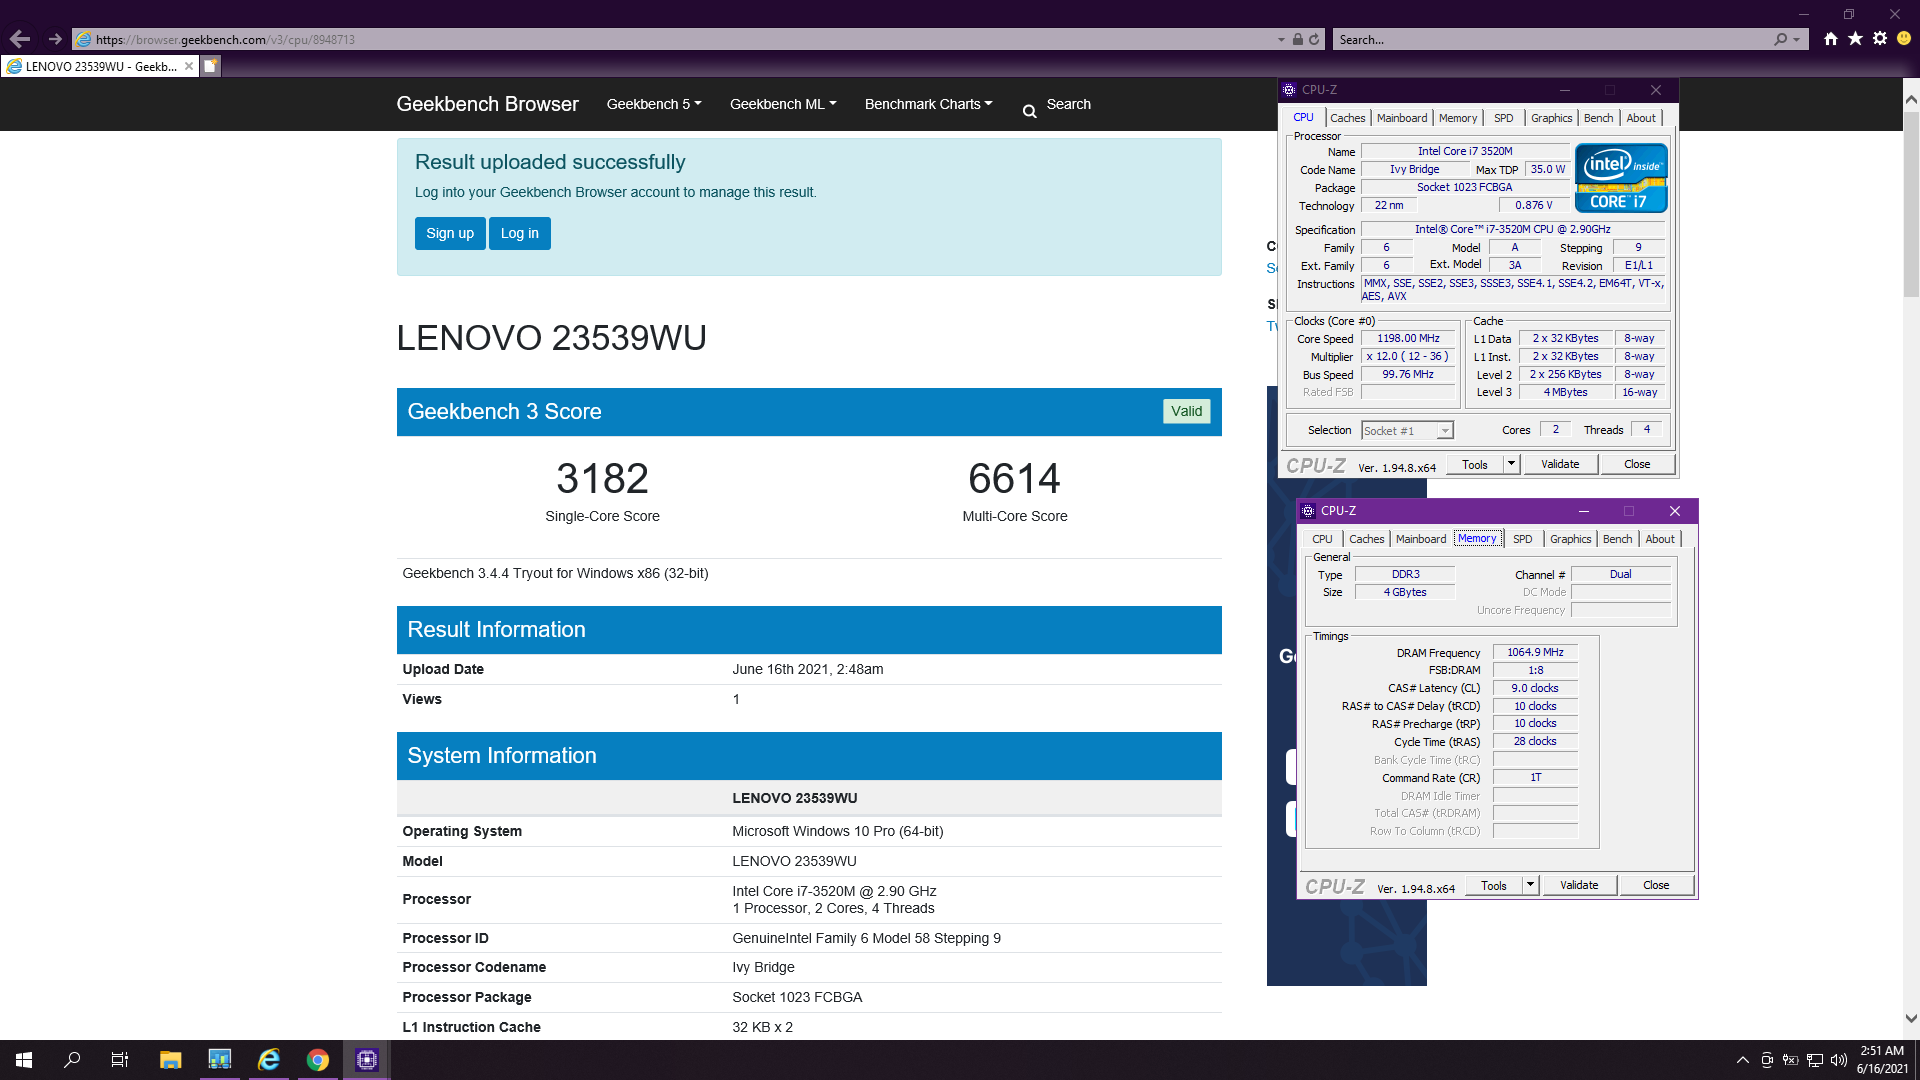Click the browser address bar URL
This screenshot has width=1920, height=1080.
(225, 40)
